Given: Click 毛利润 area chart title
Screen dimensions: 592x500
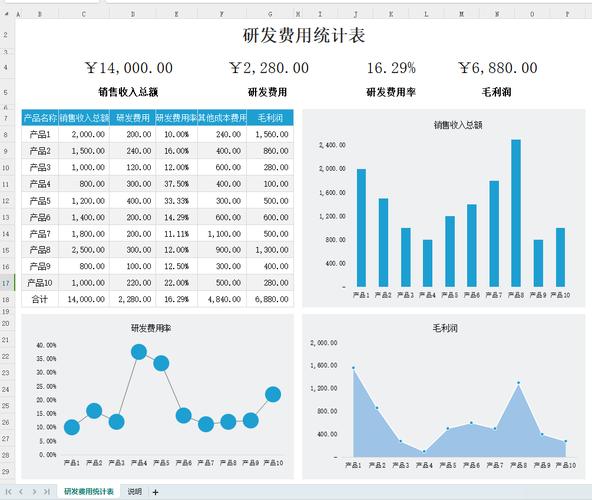Looking at the screenshot, I should pos(446,328).
